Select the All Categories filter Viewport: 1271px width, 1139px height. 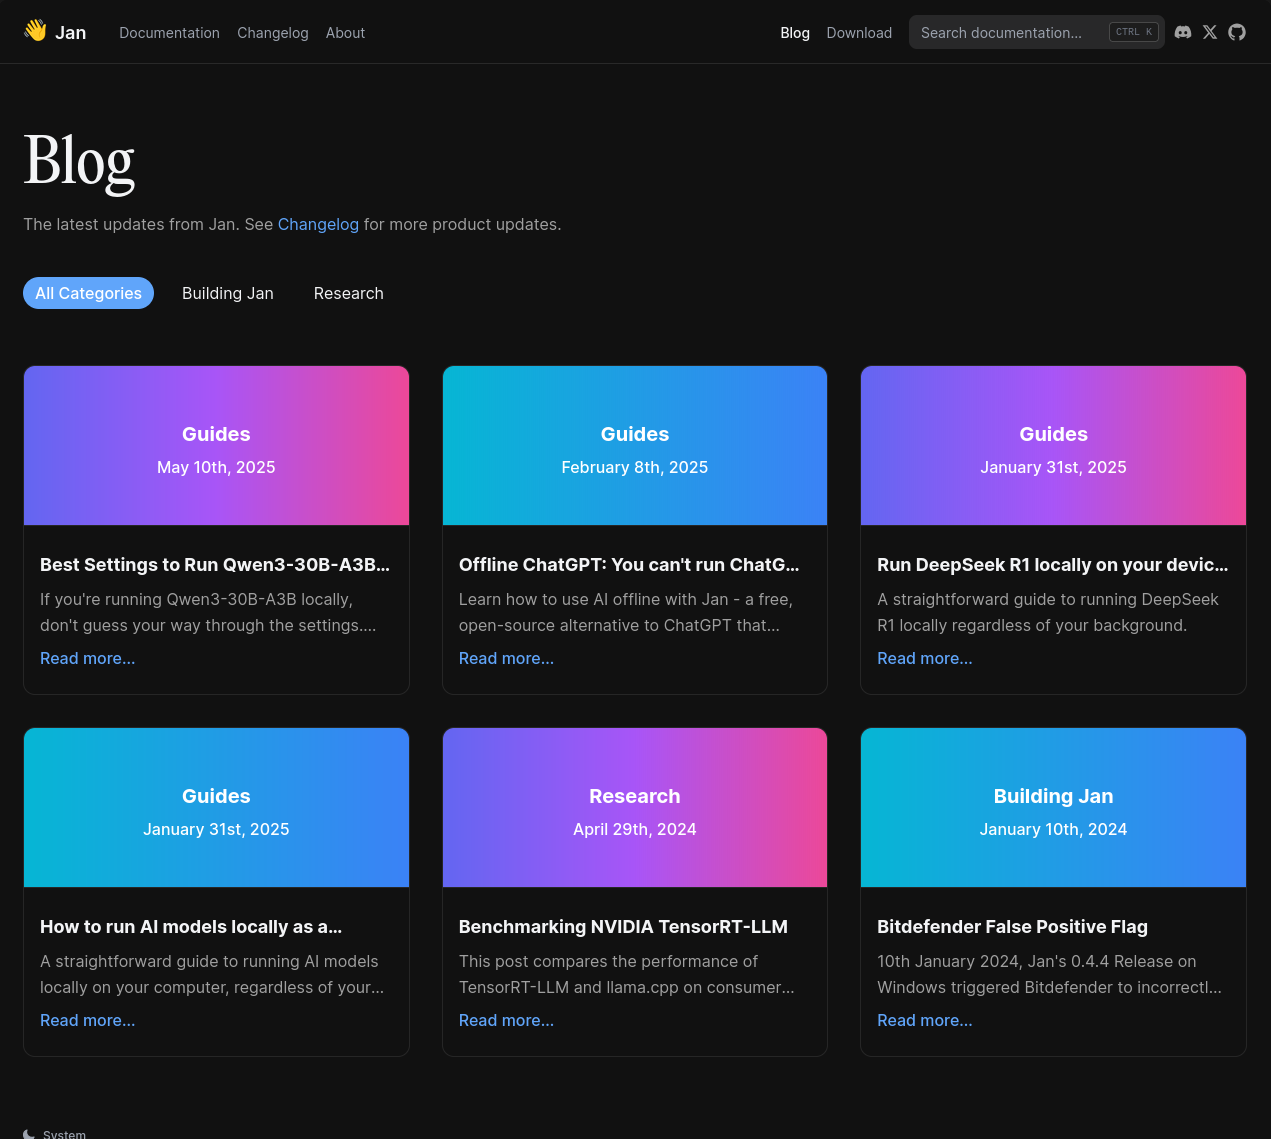pos(88,293)
